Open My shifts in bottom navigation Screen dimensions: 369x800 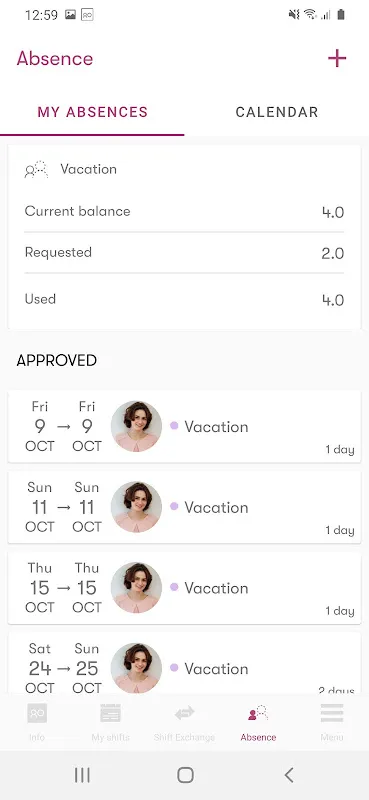point(110,713)
